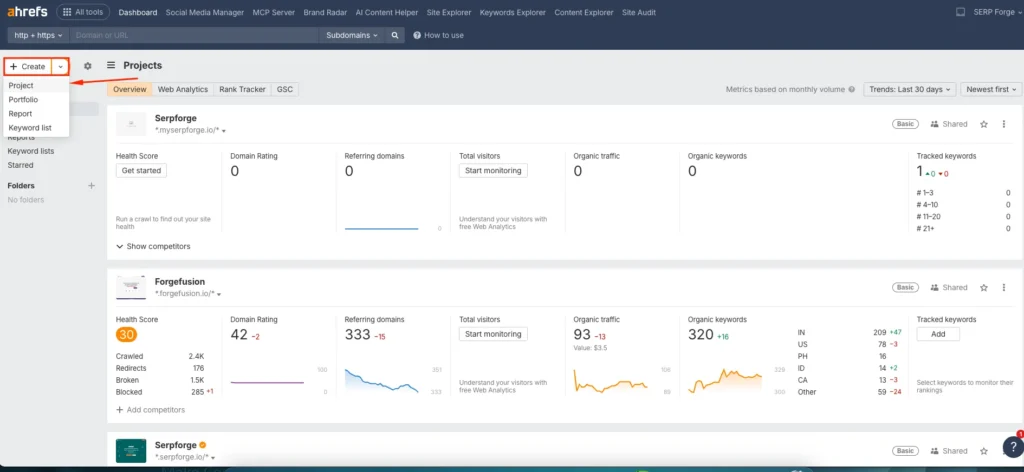Star the Forgefusion project
The image size is (1024, 472).
pyautogui.click(x=984, y=287)
